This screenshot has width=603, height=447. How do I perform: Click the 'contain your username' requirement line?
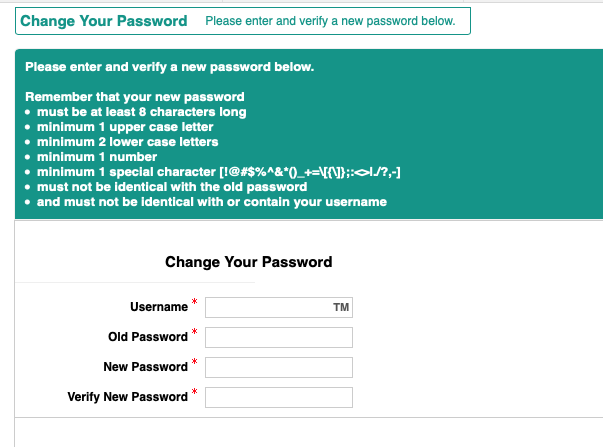point(211,202)
